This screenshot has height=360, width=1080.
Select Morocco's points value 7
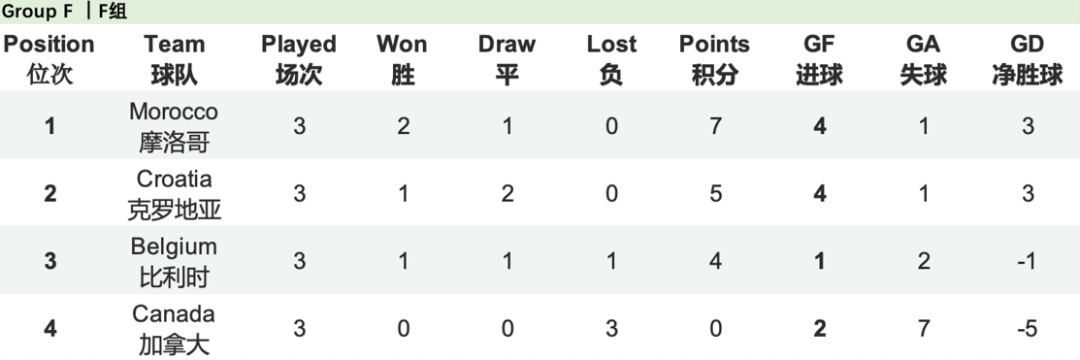(x=716, y=127)
